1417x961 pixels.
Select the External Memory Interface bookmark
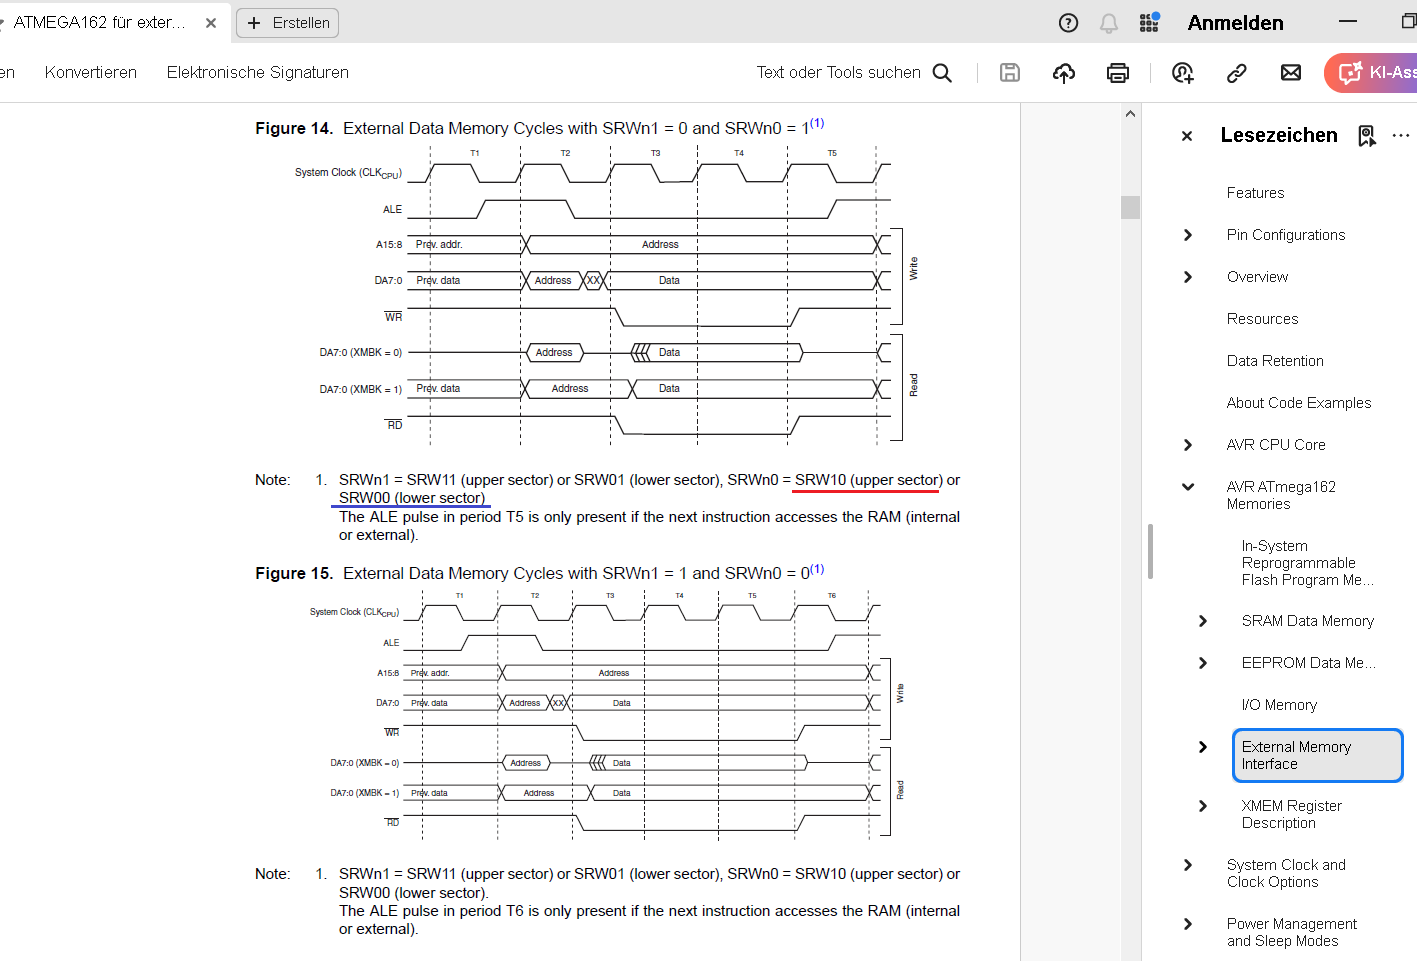[1318, 755]
